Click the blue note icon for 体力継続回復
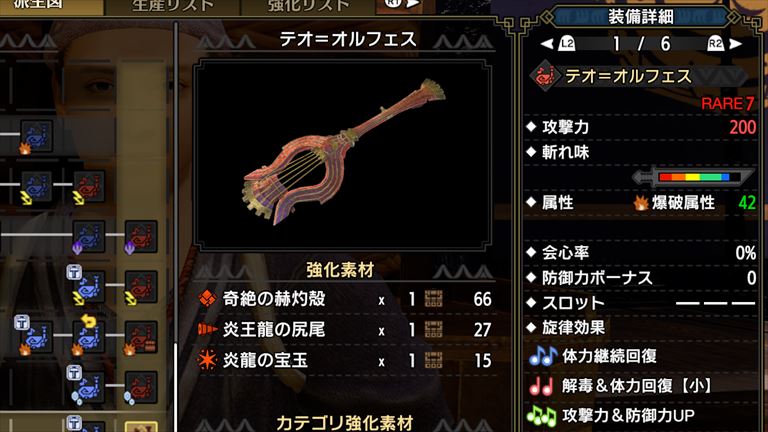 pos(542,357)
